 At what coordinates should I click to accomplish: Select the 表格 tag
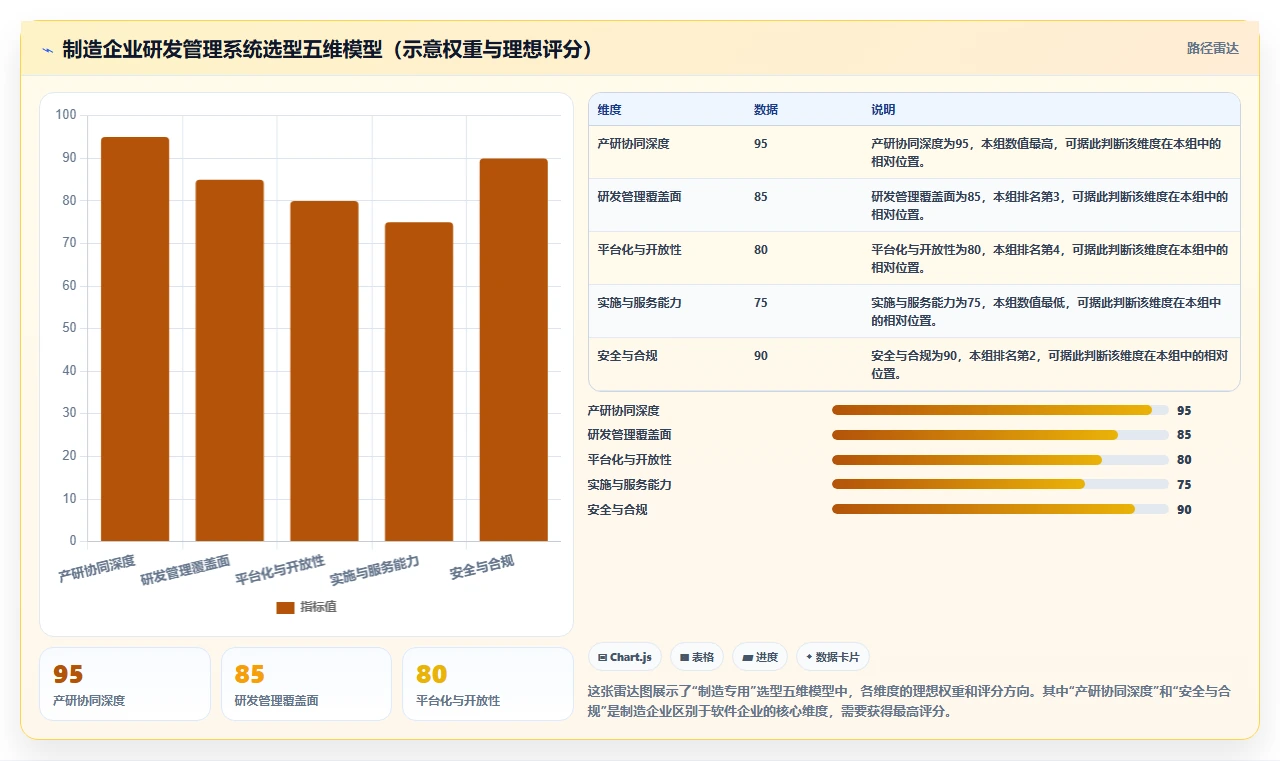pos(697,657)
